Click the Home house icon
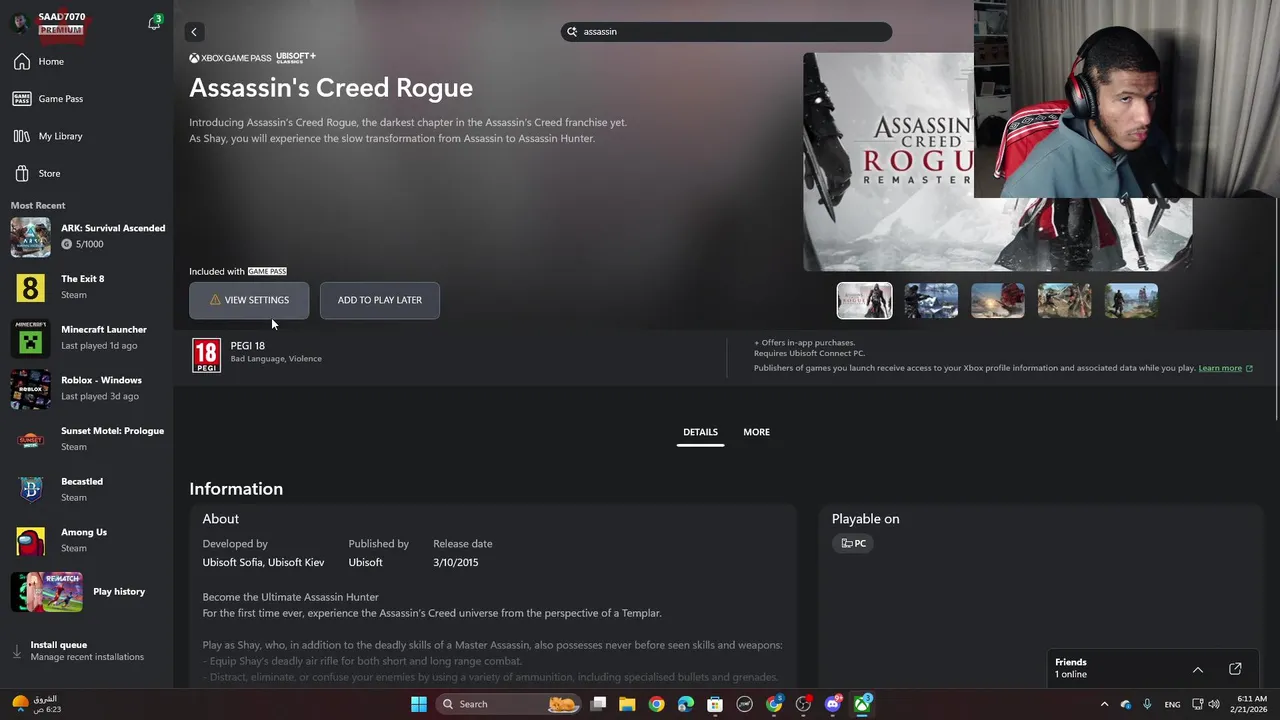The image size is (1280, 720). 22,62
